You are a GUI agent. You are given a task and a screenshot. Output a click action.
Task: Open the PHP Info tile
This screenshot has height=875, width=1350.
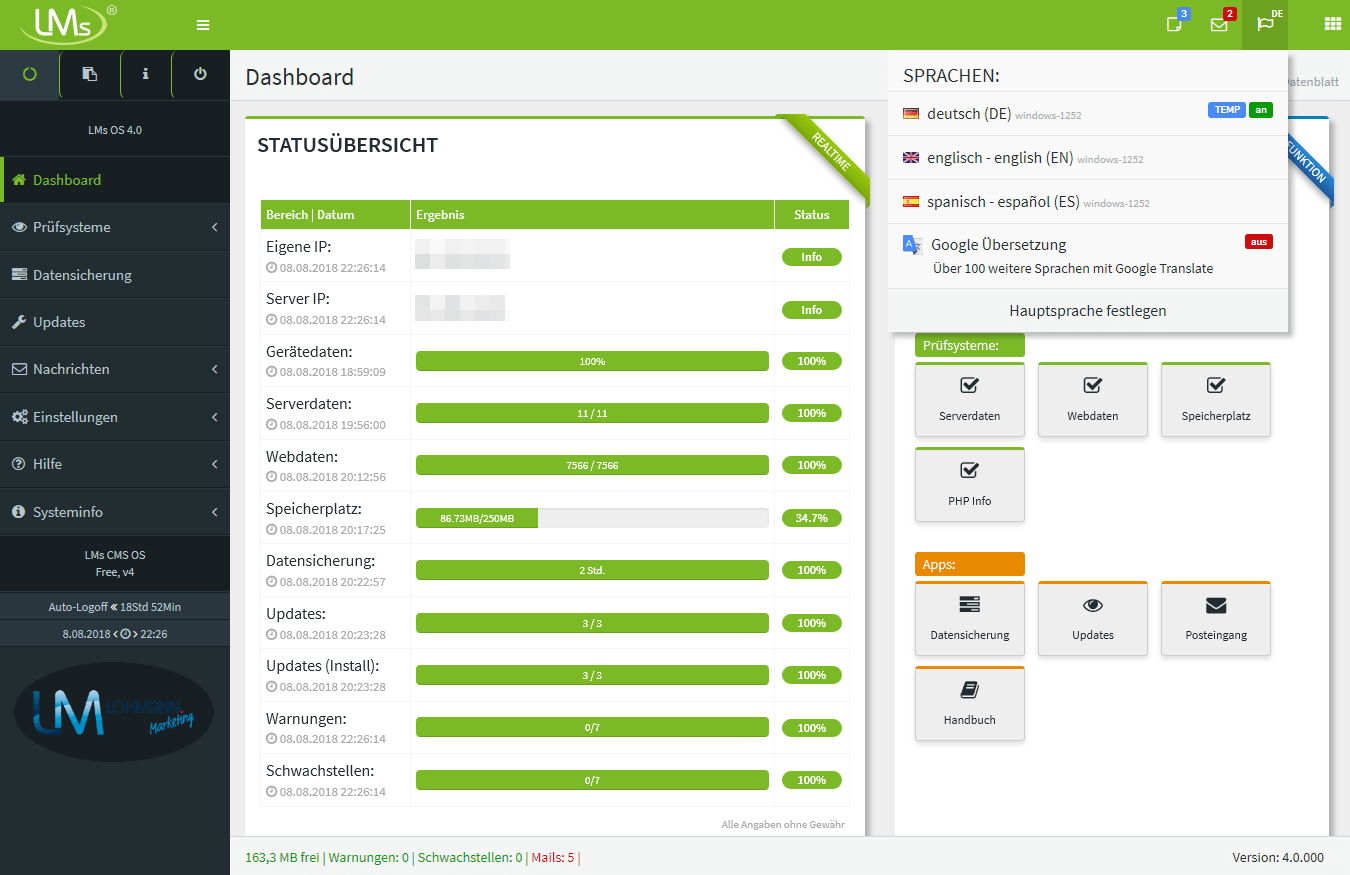(970, 484)
